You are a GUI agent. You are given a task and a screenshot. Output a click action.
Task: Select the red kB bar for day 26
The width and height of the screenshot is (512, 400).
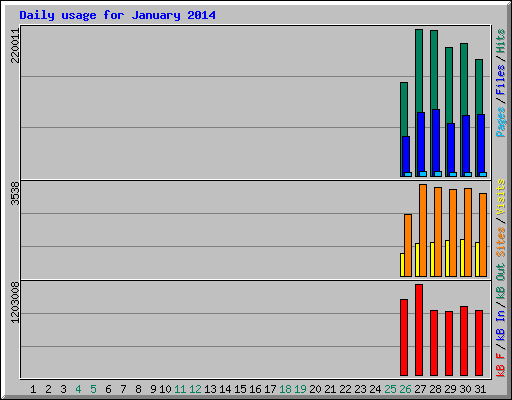point(404,337)
